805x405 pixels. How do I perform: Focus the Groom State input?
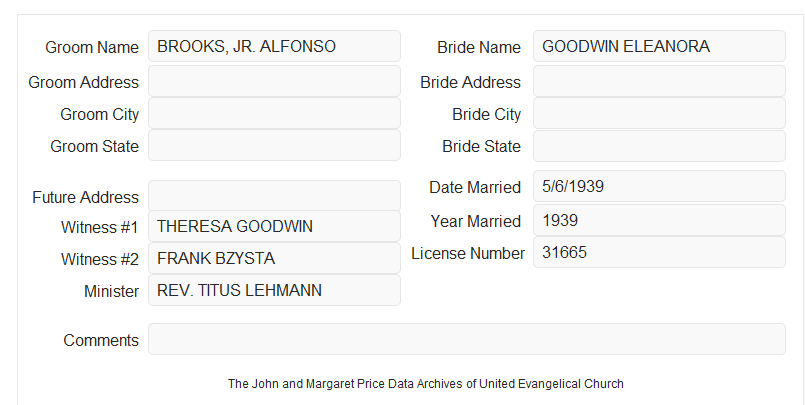tap(274, 145)
